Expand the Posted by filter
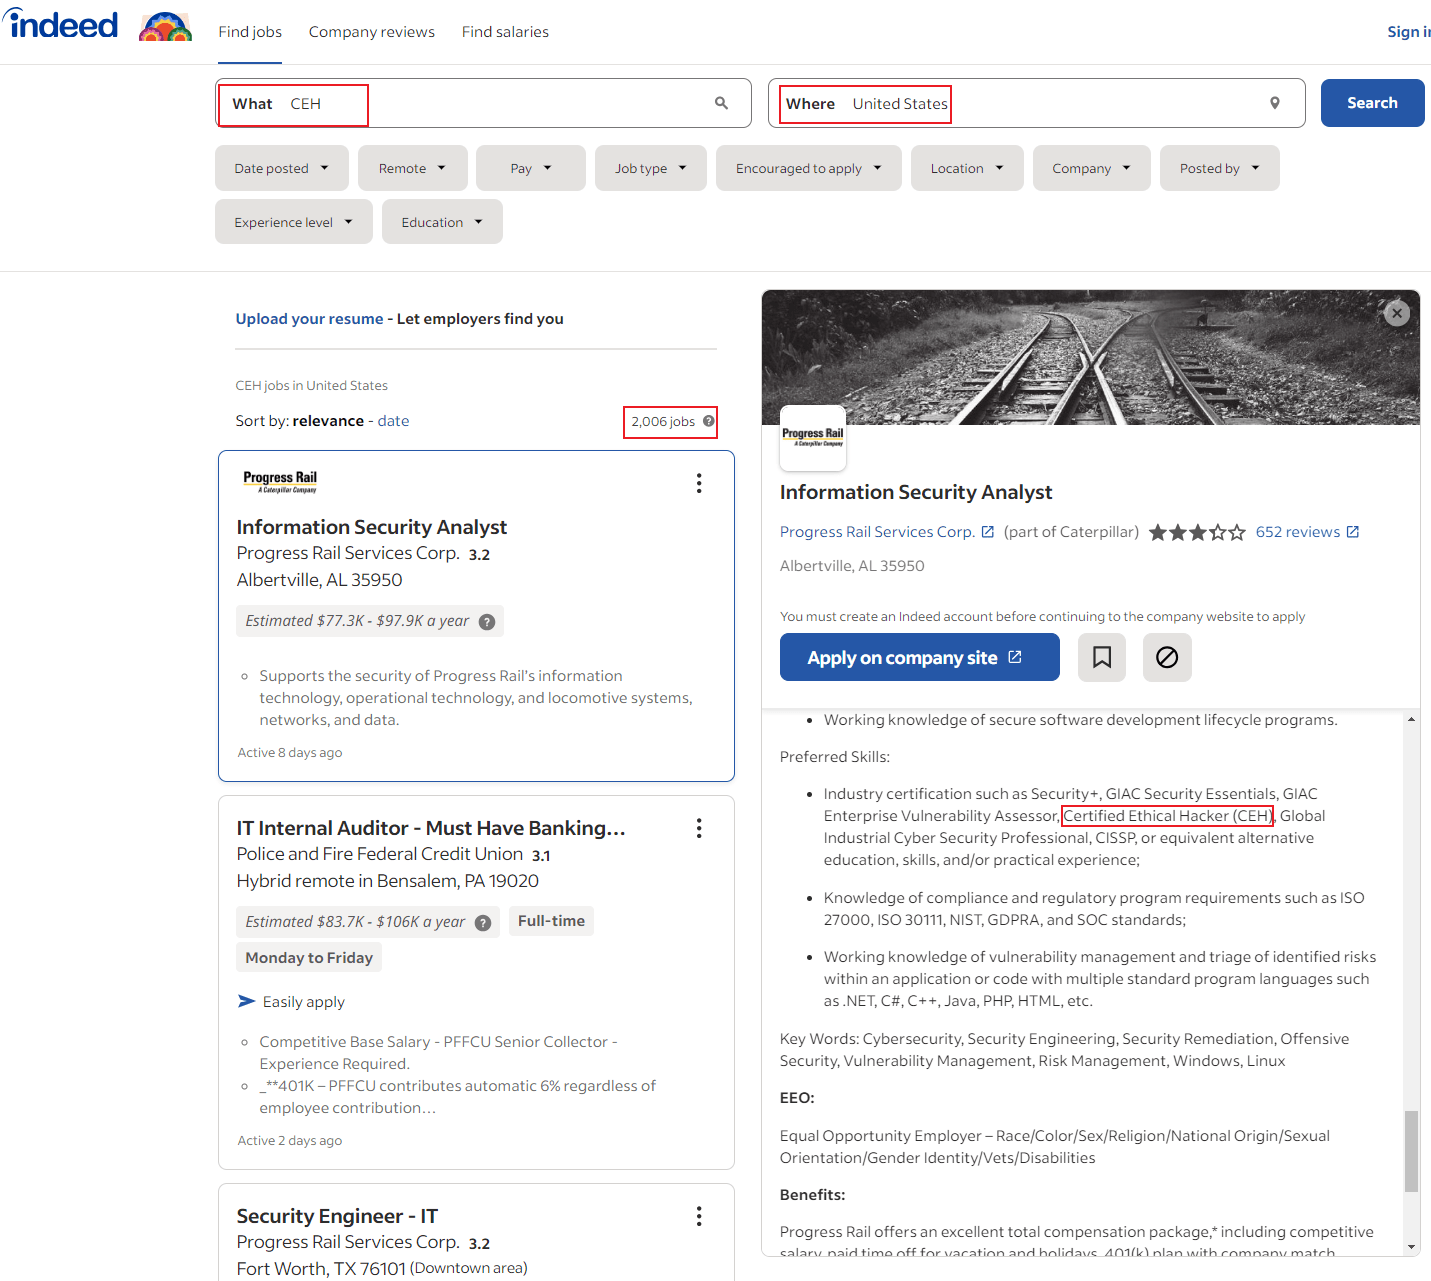Viewport: 1431px width, 1281px height. [1220, 168]
